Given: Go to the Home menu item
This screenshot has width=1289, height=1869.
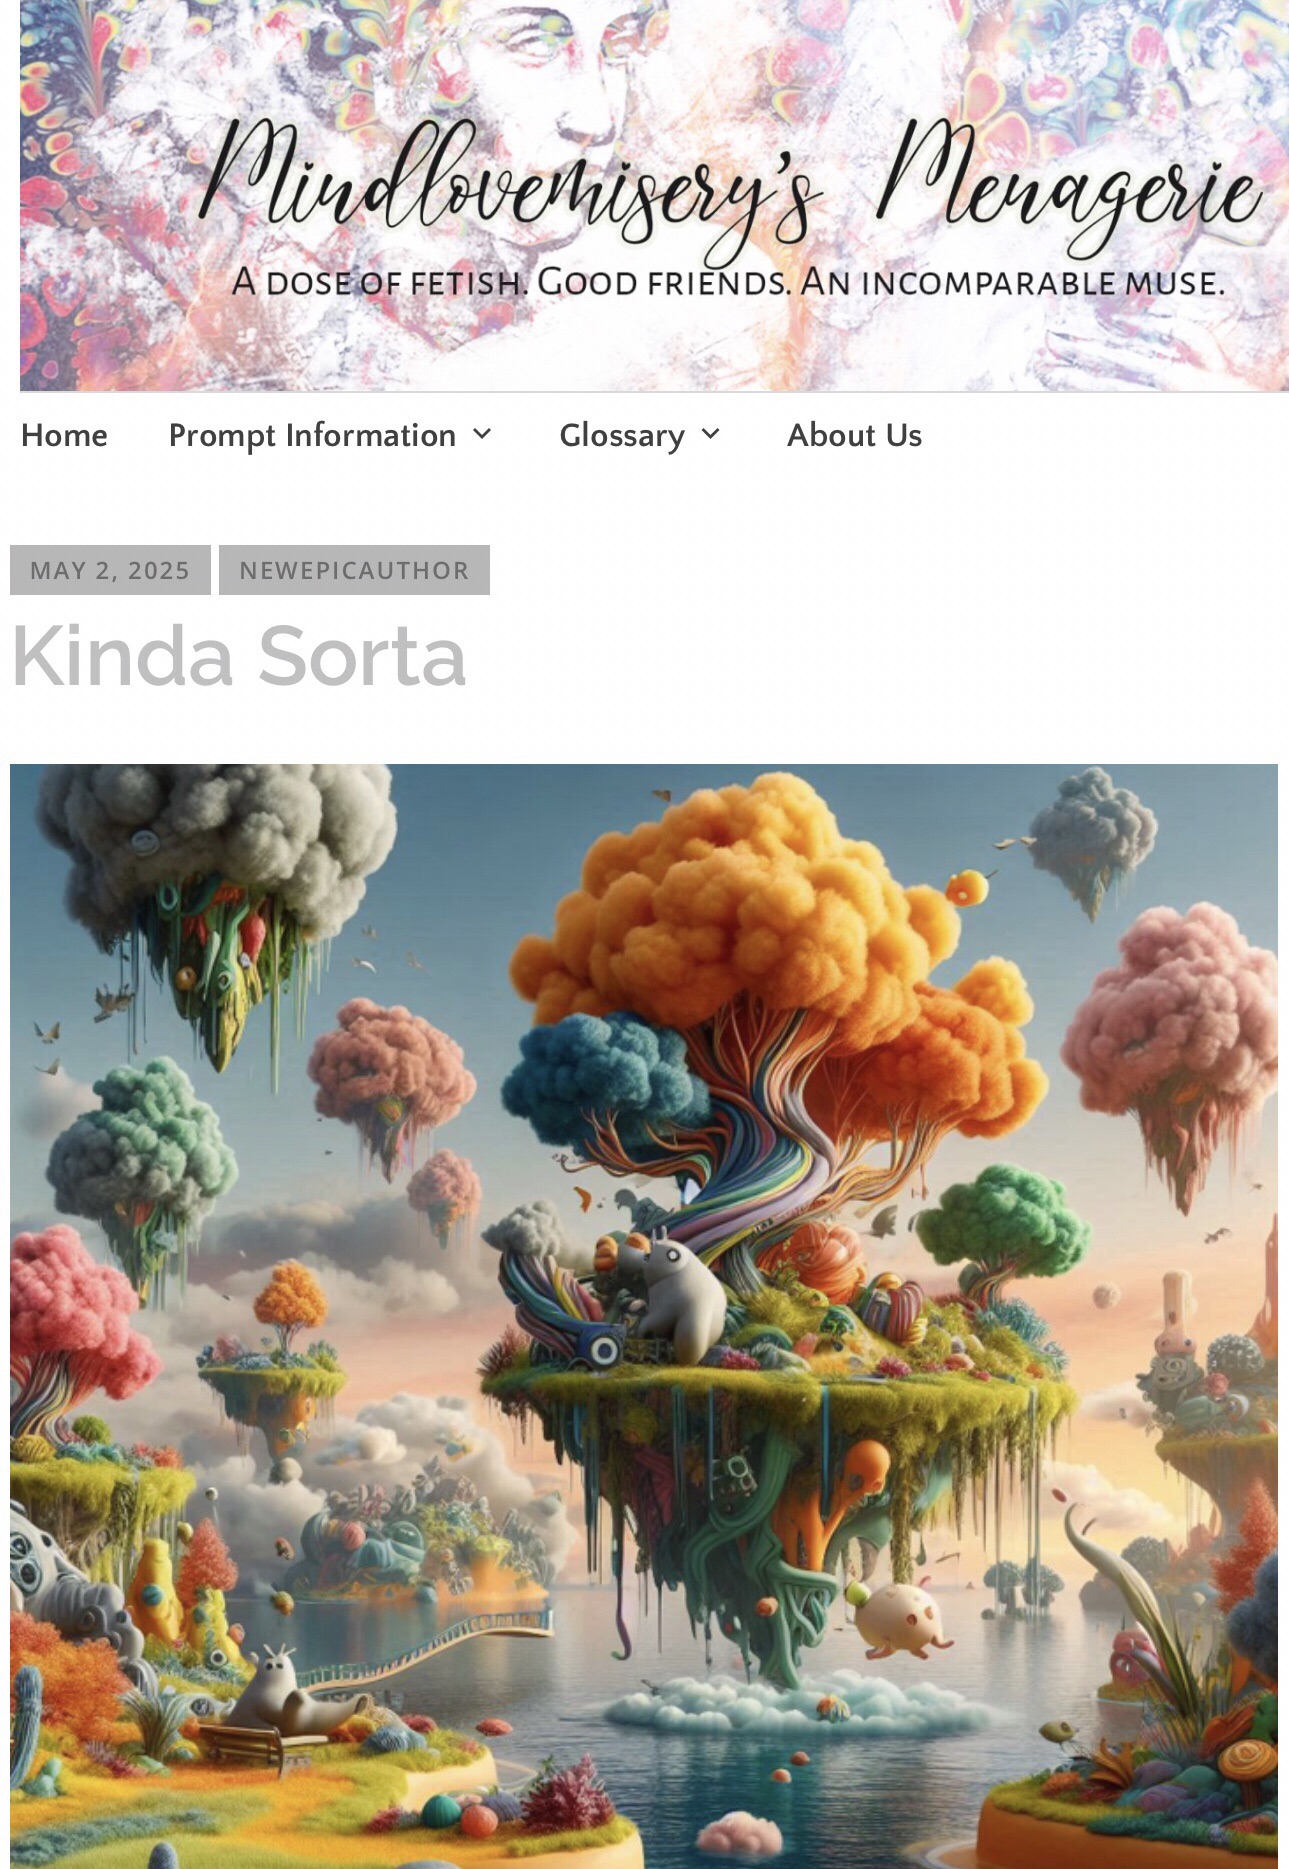Looking at the screenshot, I should (64, 435).
